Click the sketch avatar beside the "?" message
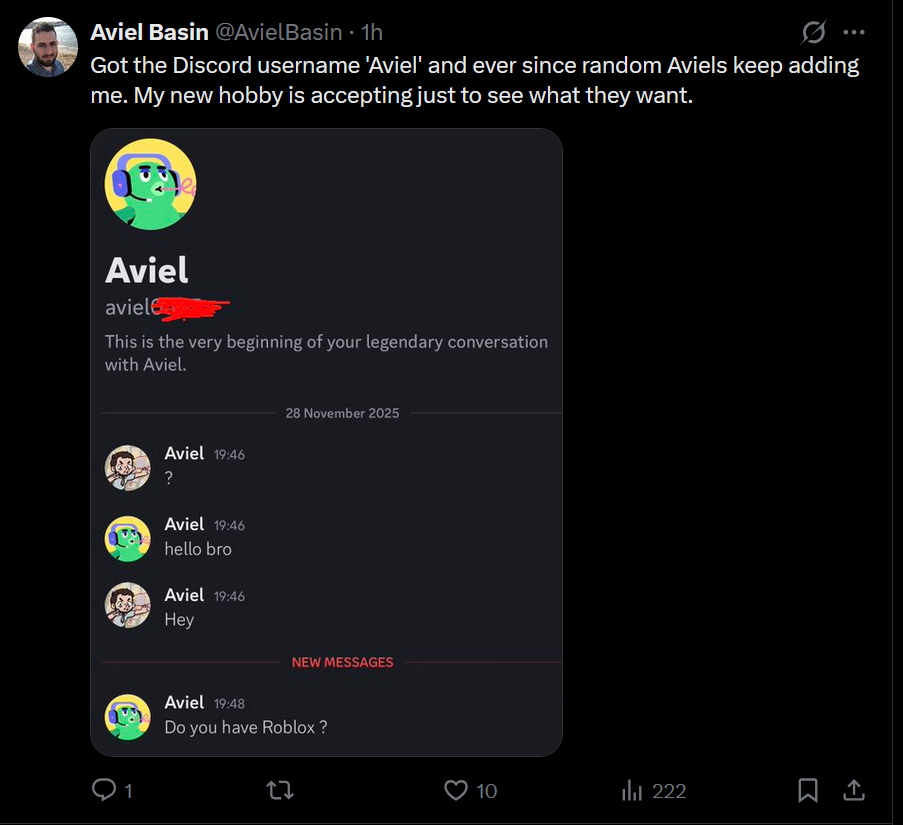903x825 pixels. pos(128,467)
